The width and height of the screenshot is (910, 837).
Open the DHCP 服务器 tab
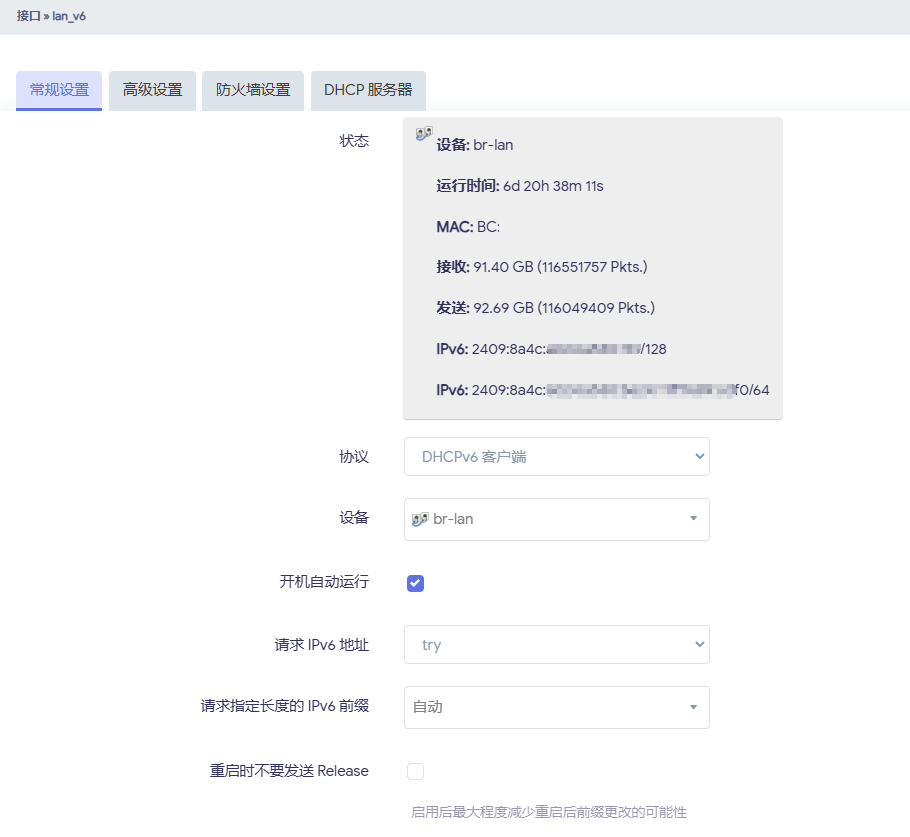(x=368, y=90)
